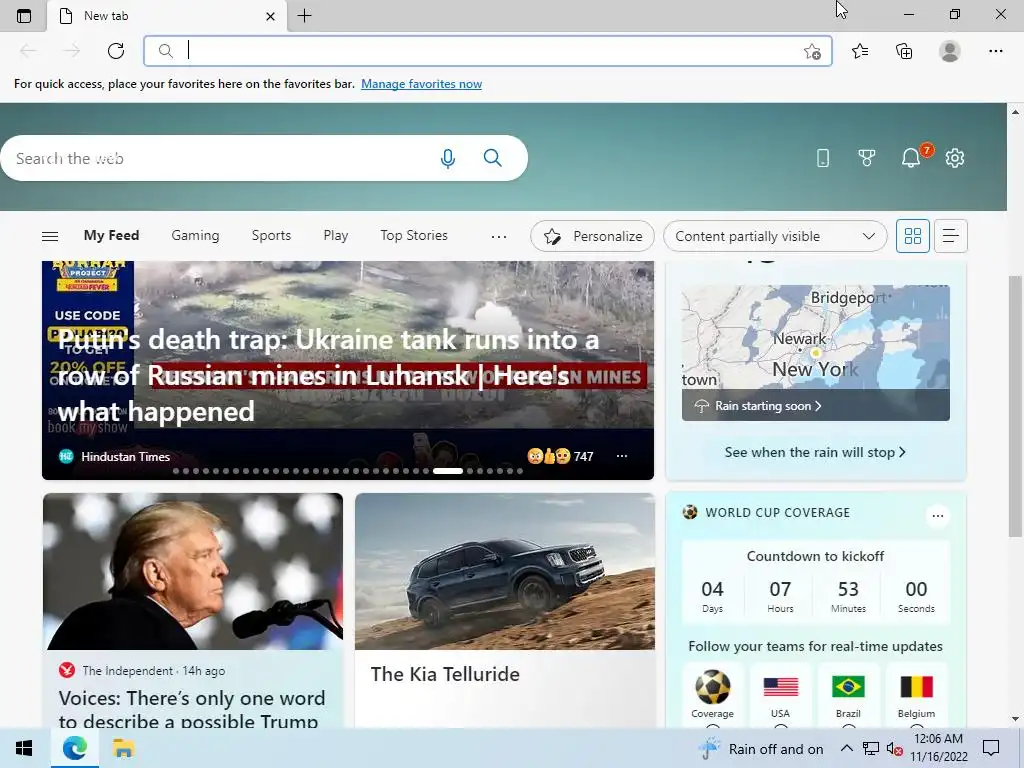Open Settings and more ellipsis menu
1024x768 pixels.
click(x=995, y=51)
